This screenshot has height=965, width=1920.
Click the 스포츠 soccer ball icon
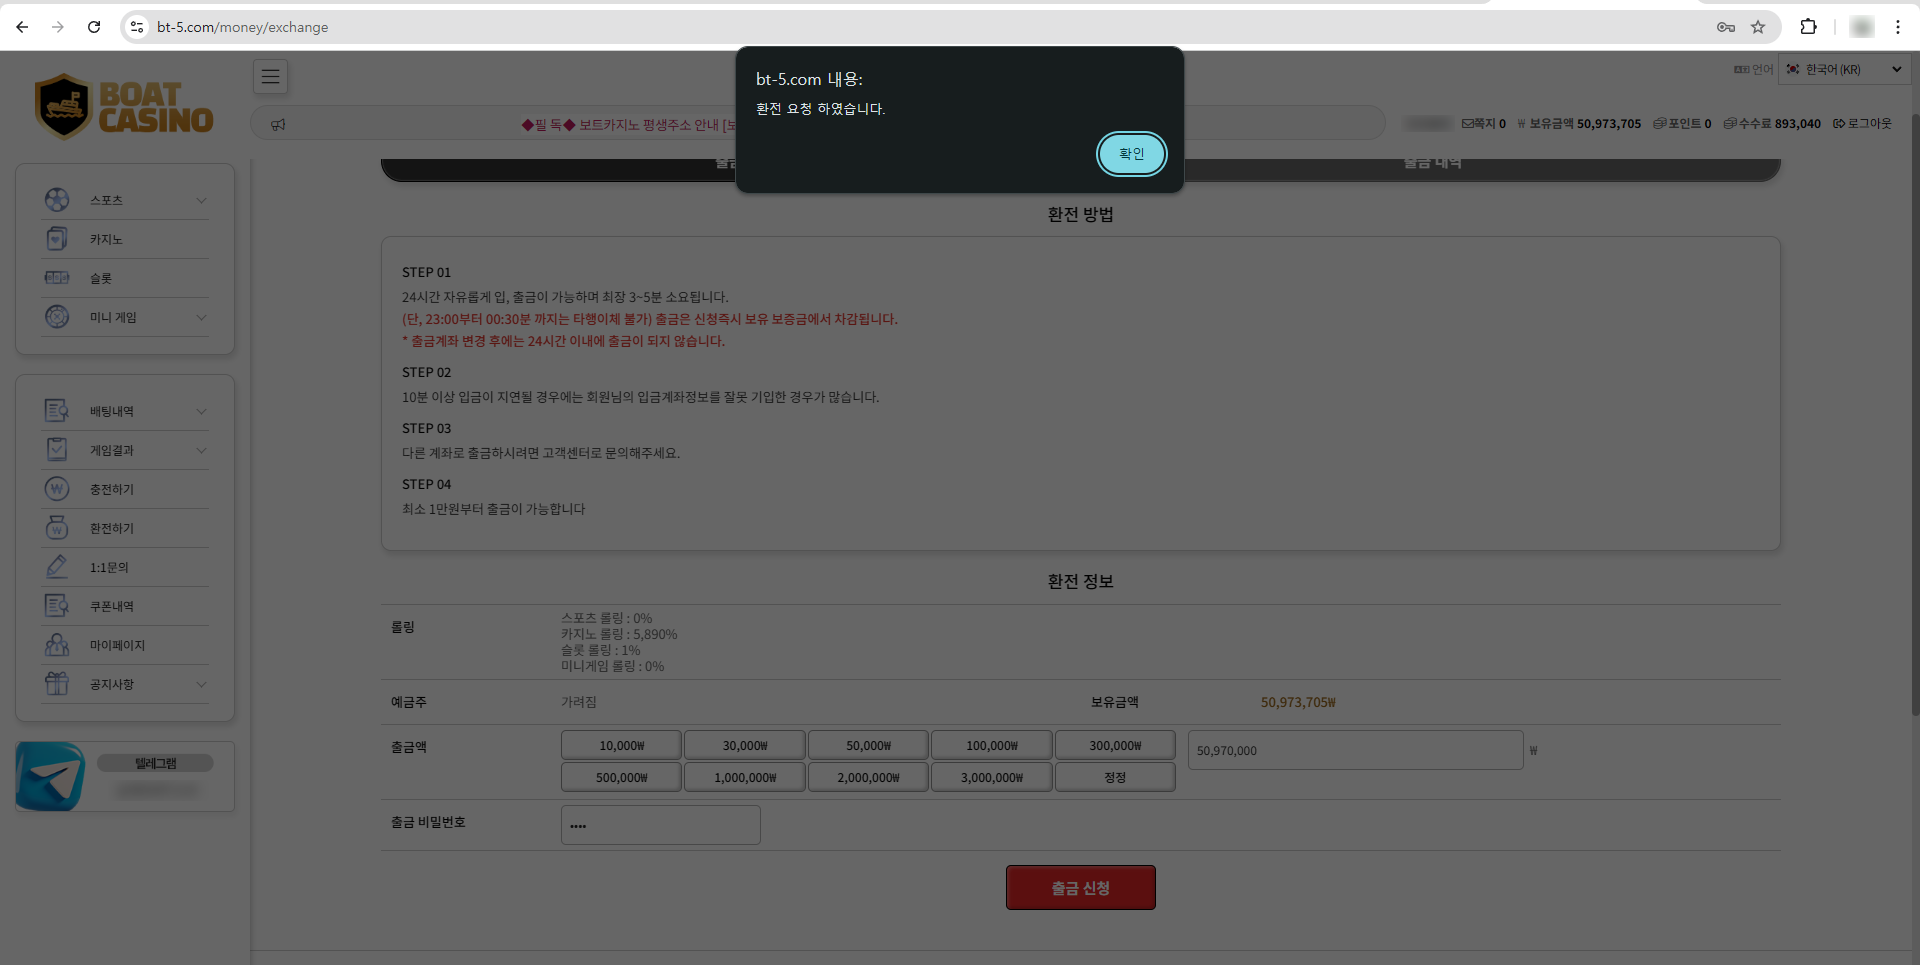coord(57,200)
